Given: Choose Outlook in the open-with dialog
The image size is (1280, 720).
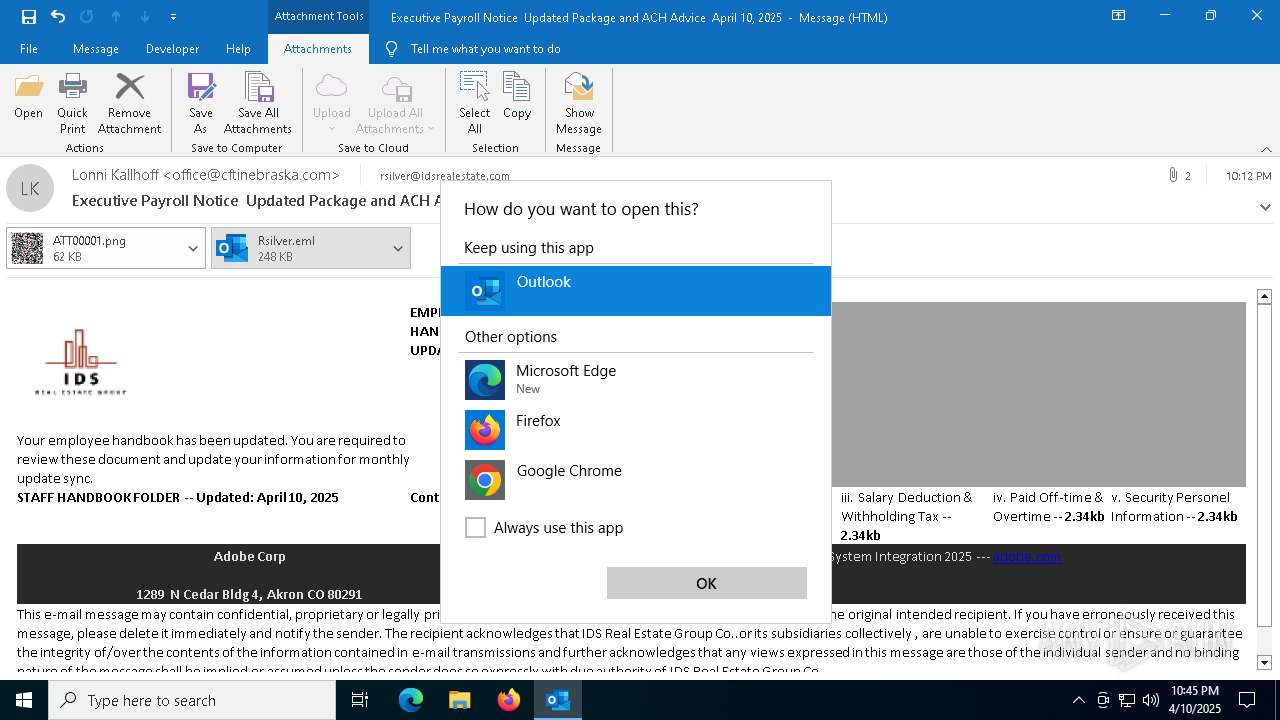Looking at the screenshot, I should coord(636,291).
